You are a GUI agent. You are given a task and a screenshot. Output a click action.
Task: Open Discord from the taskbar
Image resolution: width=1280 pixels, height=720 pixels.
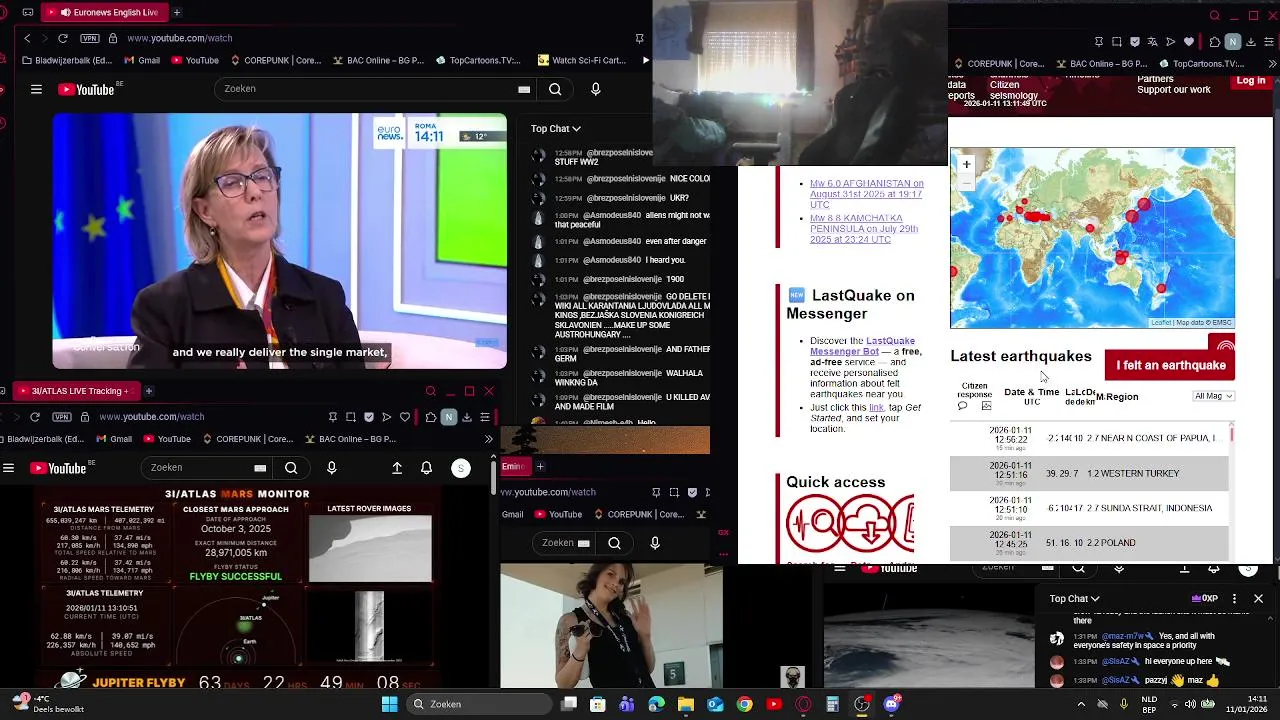pos(892,704)
